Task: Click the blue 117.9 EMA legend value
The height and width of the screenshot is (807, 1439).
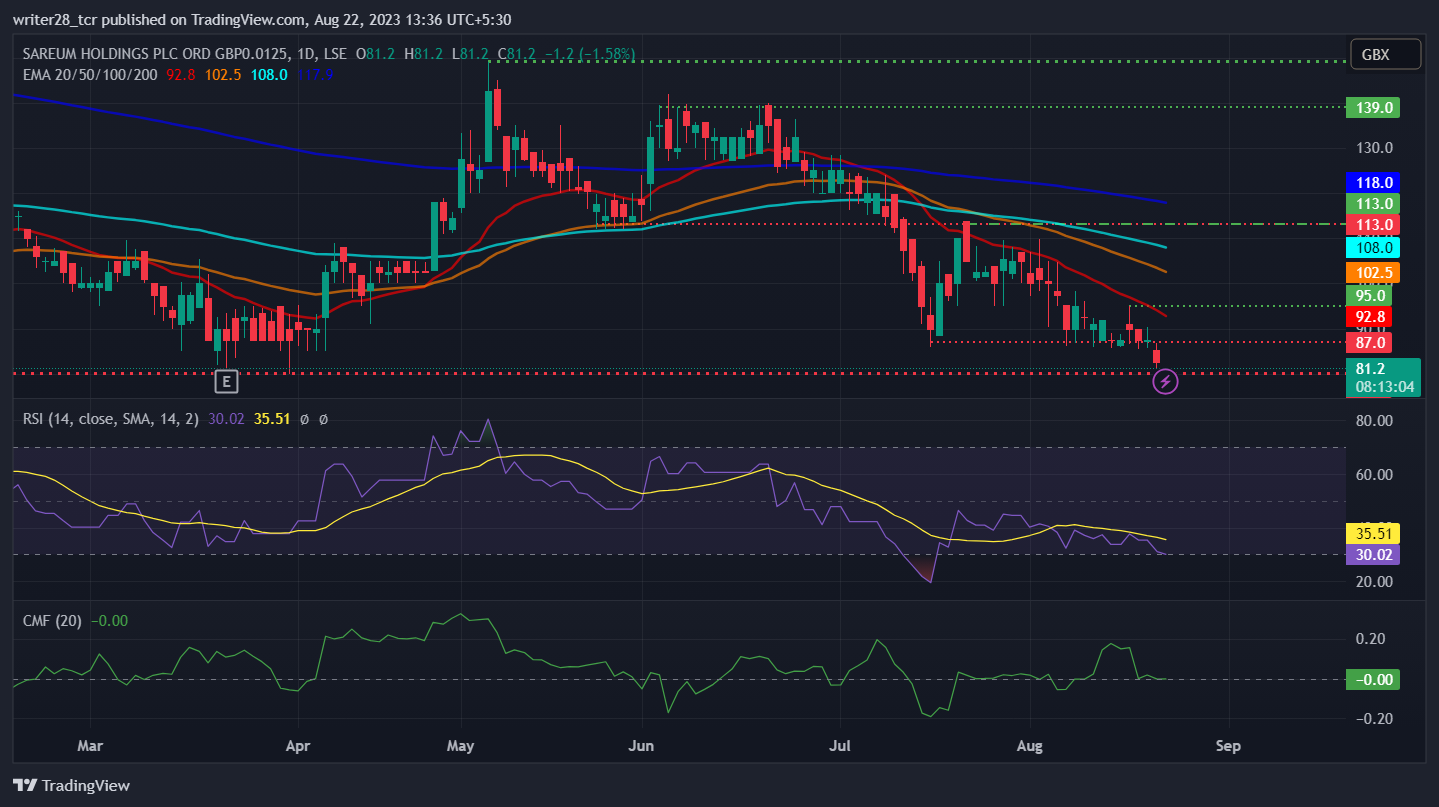Action: click(316, 74)
